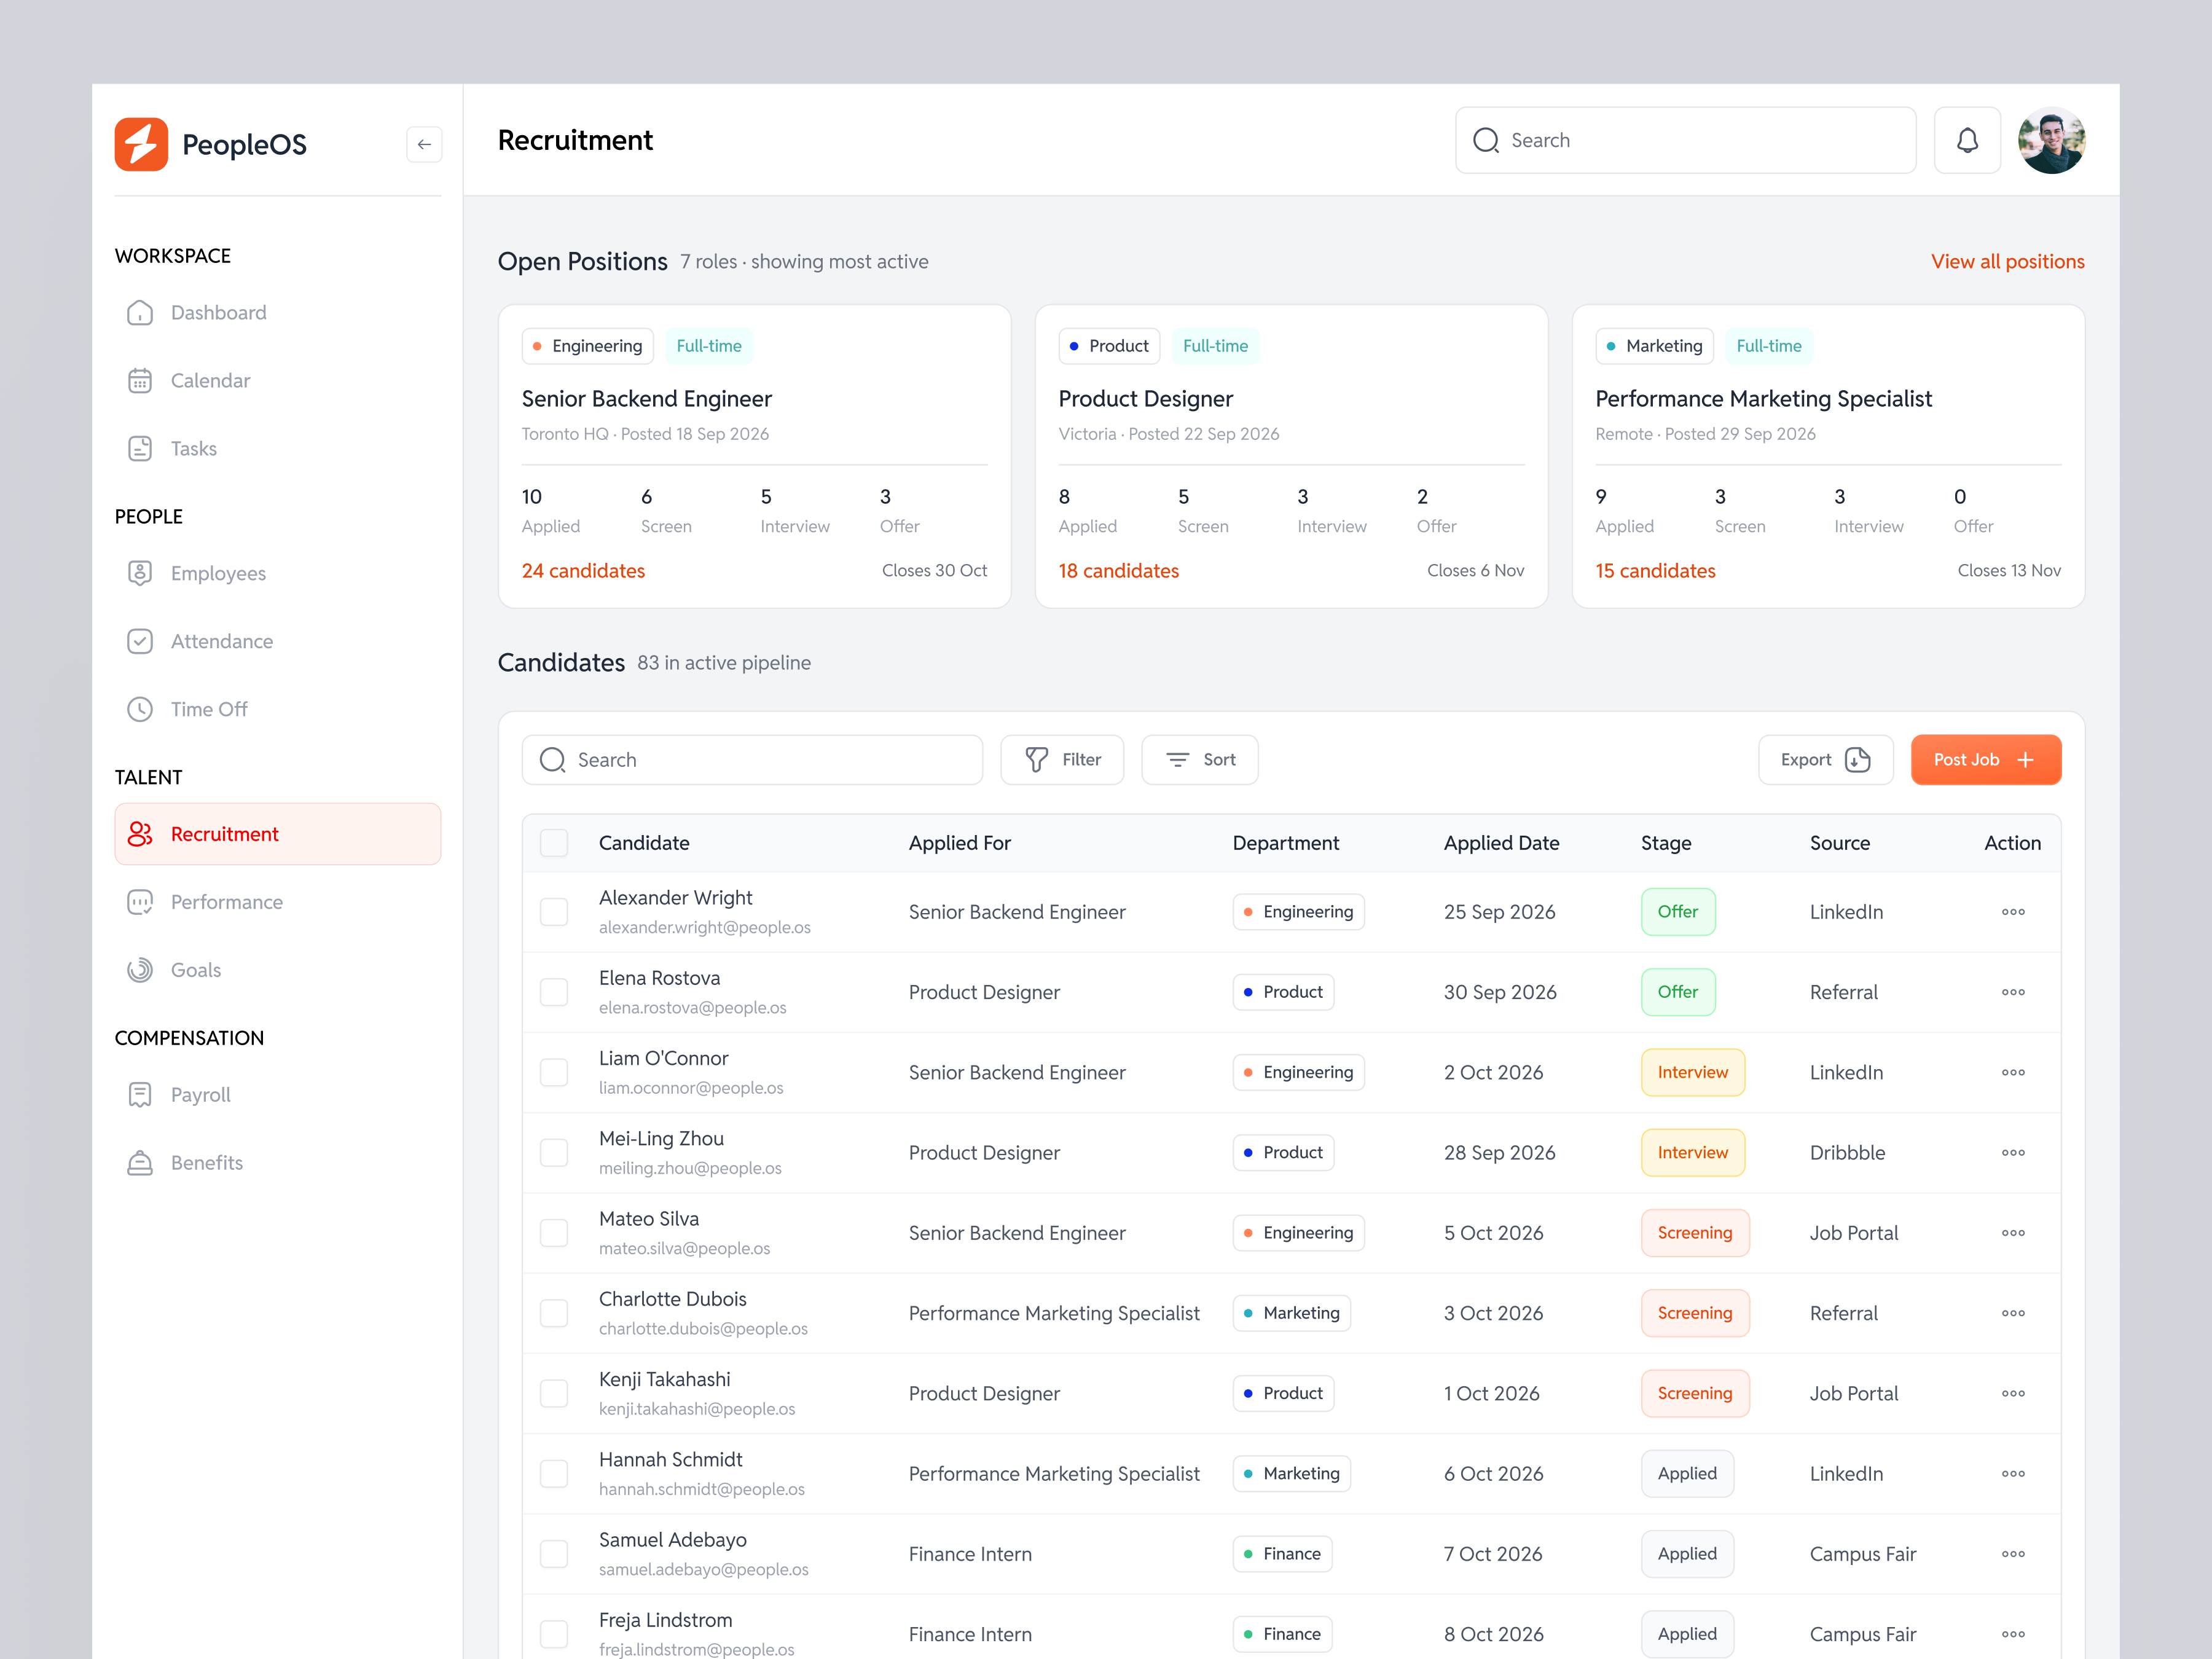This screenshot has height=1659, width=2212.
Task: Open action menu for Samuel Adebayo
Action: [2012, 1554]
